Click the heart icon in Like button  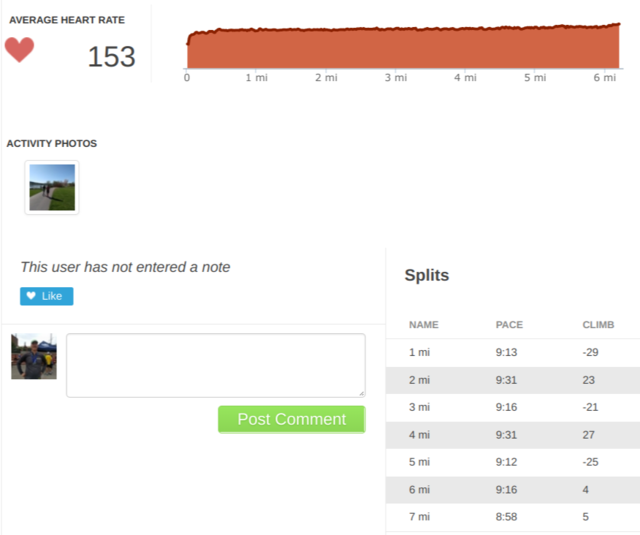click(31, 297)
